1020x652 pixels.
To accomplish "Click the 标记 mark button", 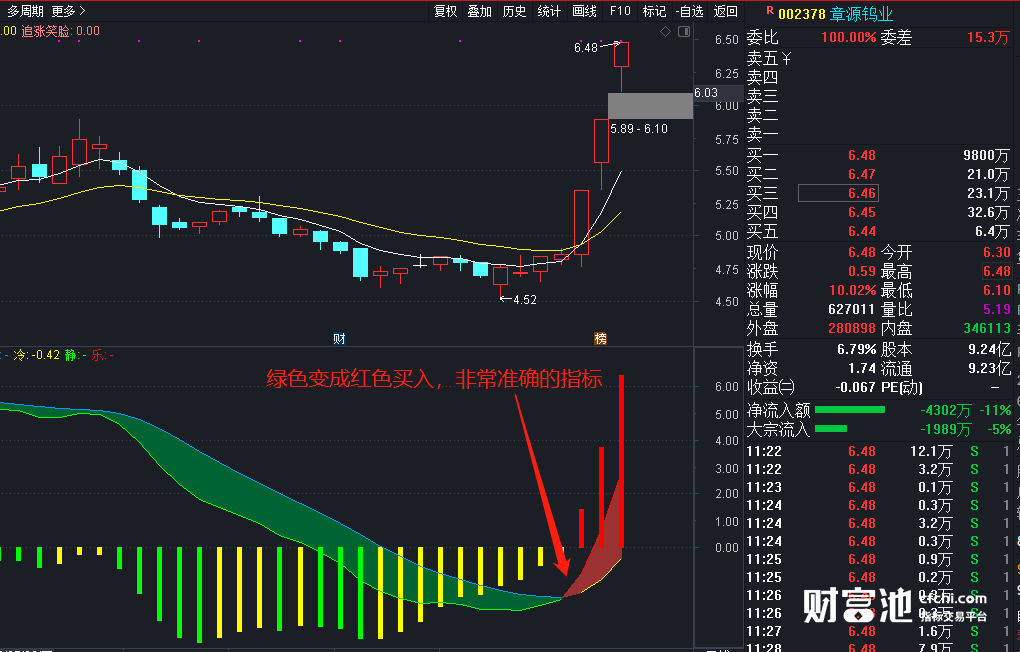I will (x=654, y=11).
